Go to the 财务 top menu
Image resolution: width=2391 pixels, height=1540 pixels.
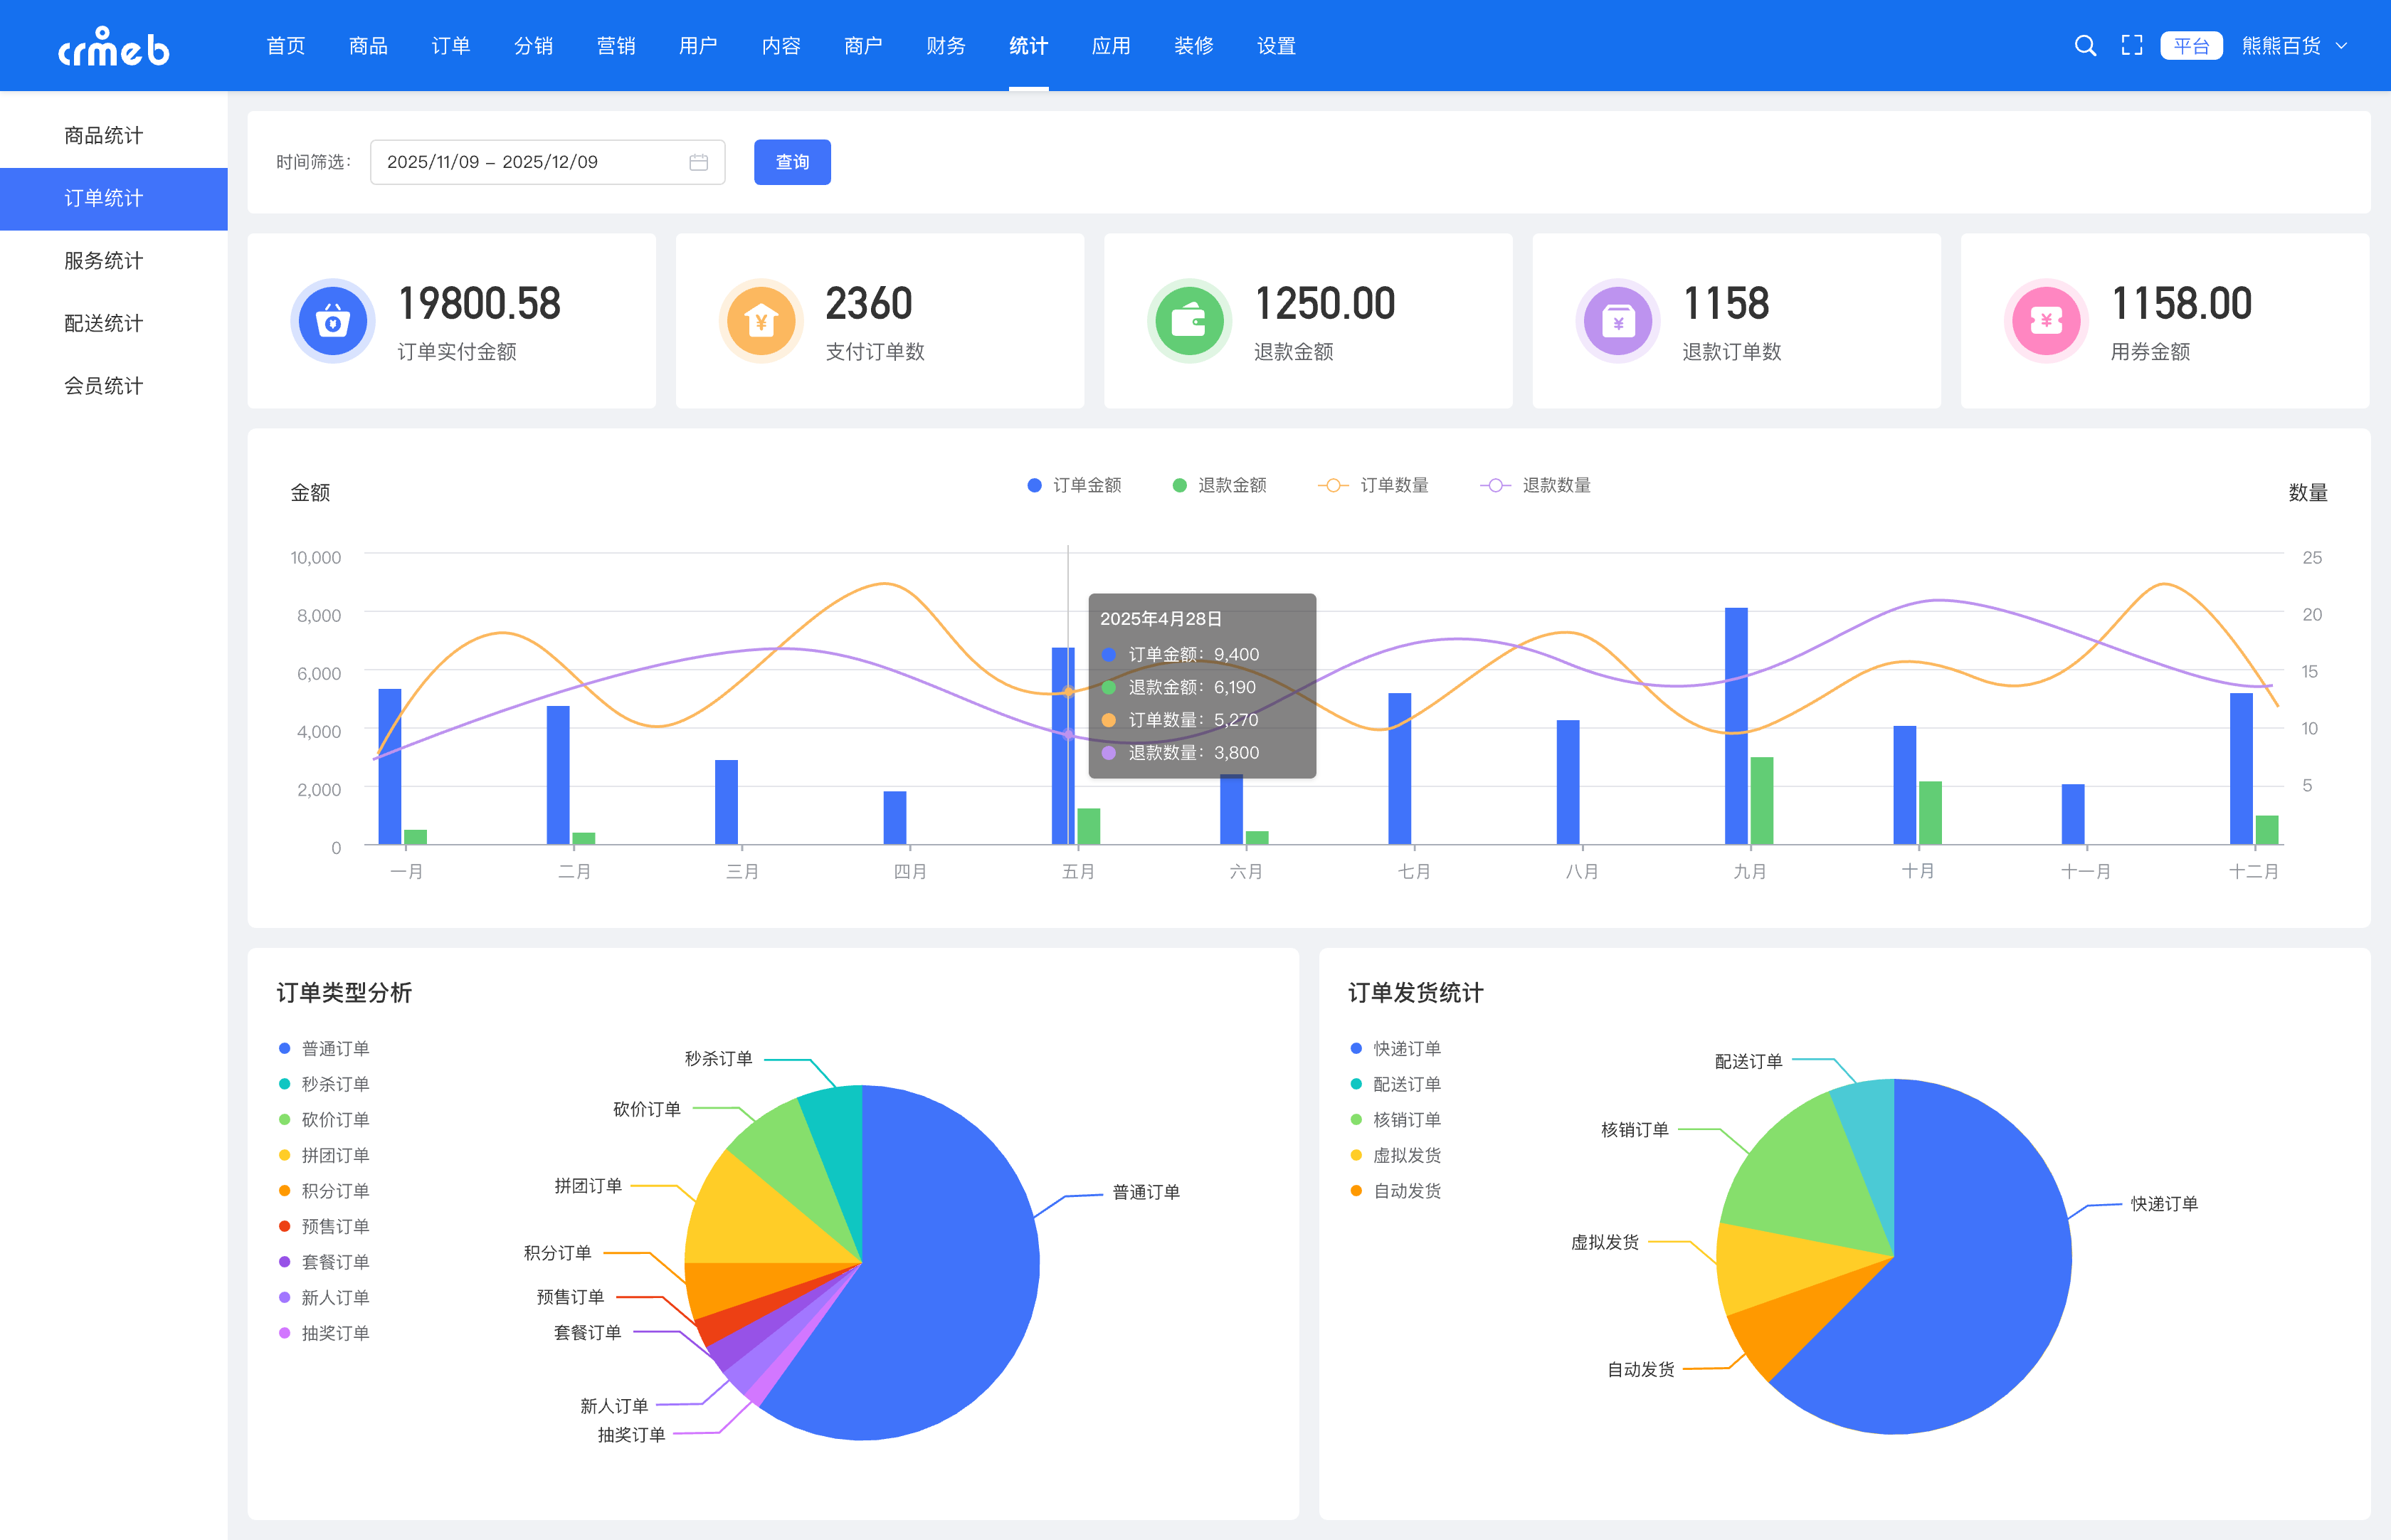point(945,46)
